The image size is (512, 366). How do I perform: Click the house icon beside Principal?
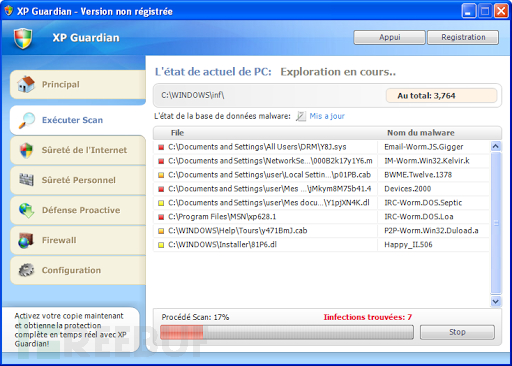click(26, 84)
